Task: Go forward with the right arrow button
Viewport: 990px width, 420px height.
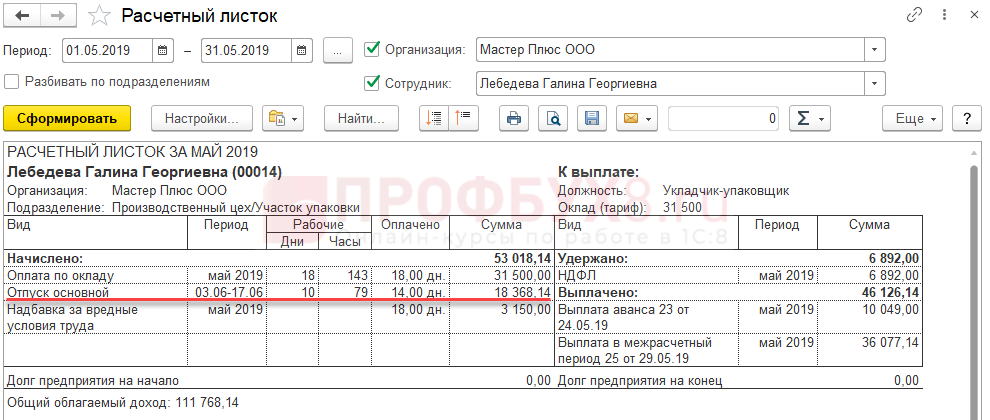Action: tap(60, 16)
